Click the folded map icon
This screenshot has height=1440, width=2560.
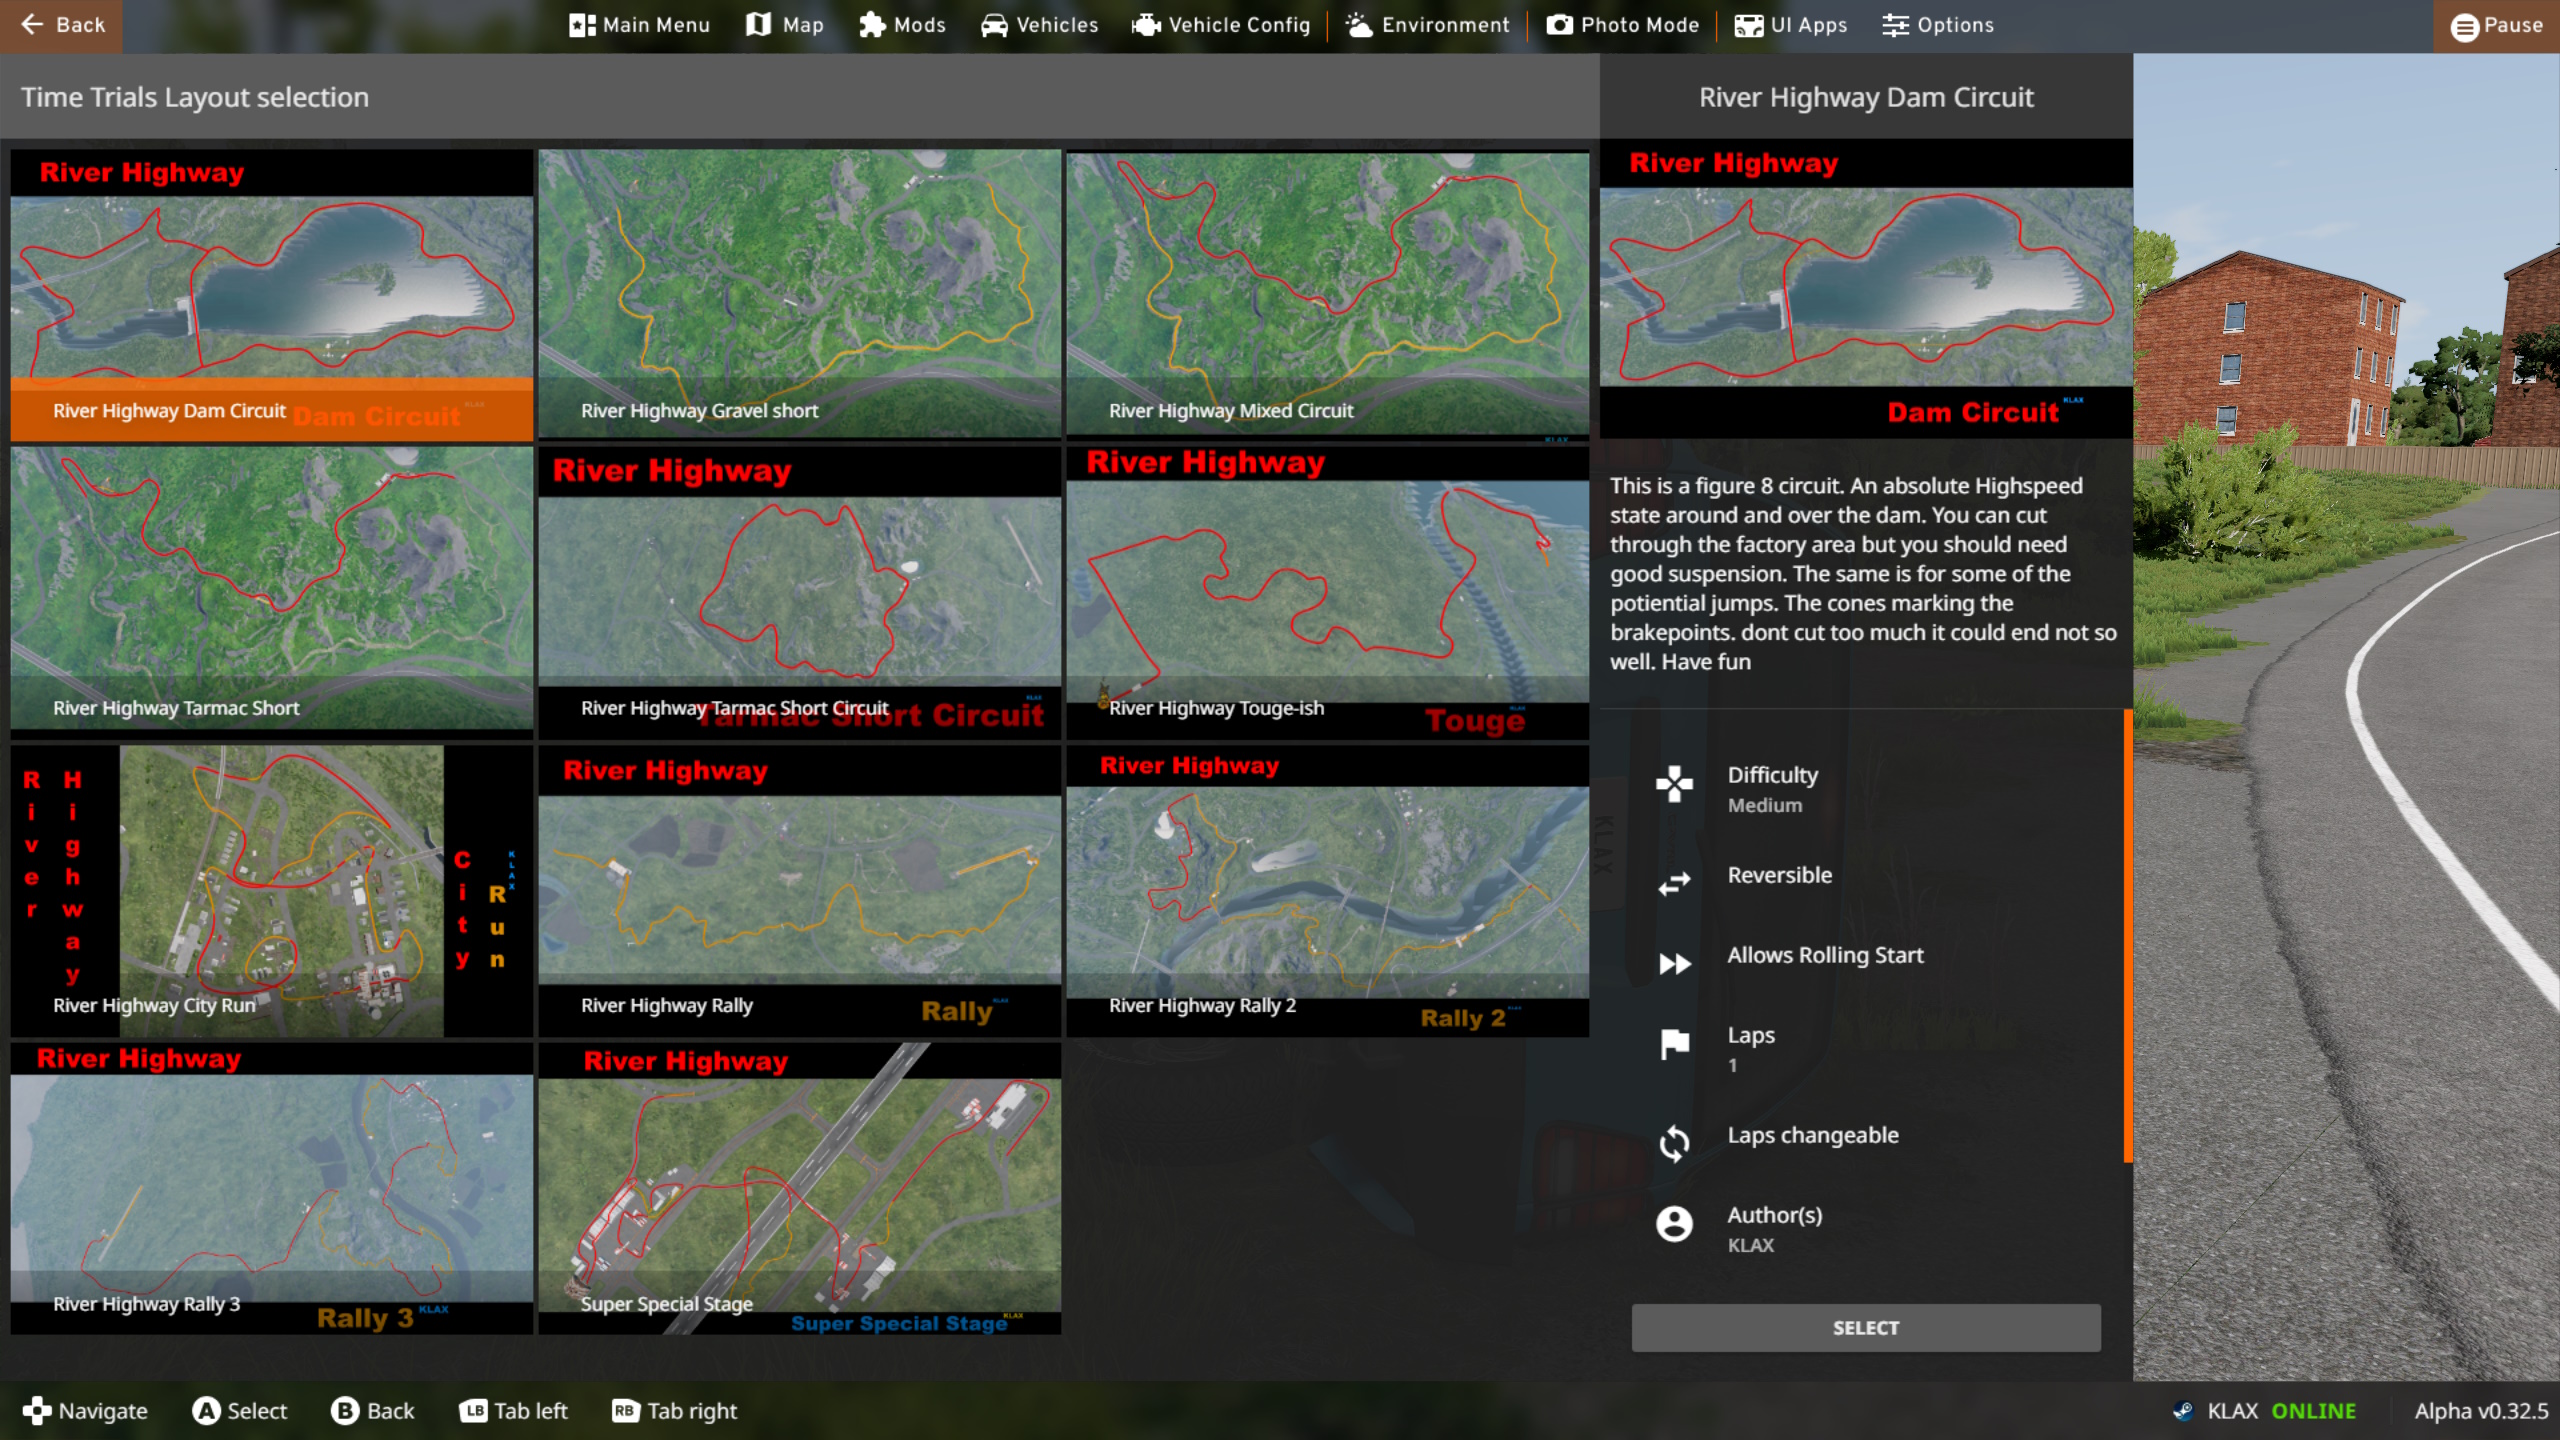pyautogui.click(x=759, y=25)
